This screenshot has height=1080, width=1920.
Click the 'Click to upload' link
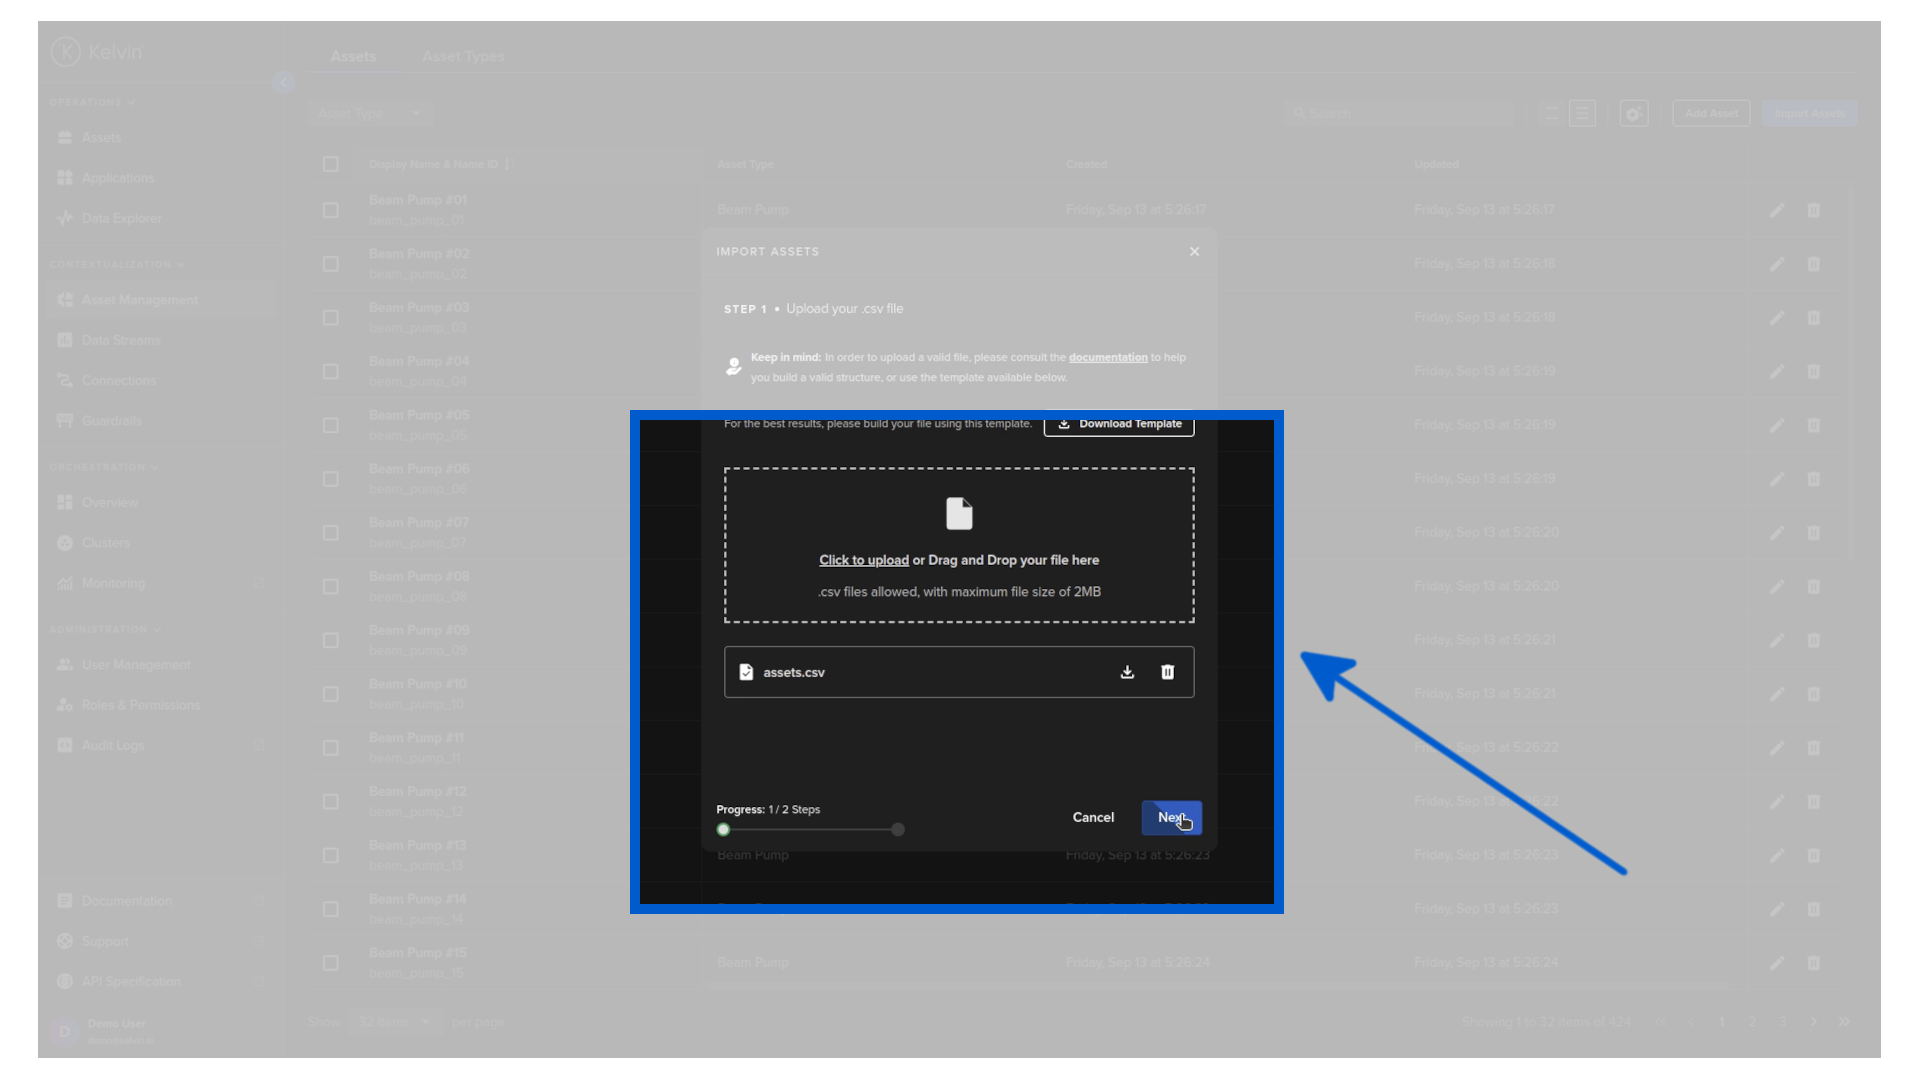(x=864, y=561)
